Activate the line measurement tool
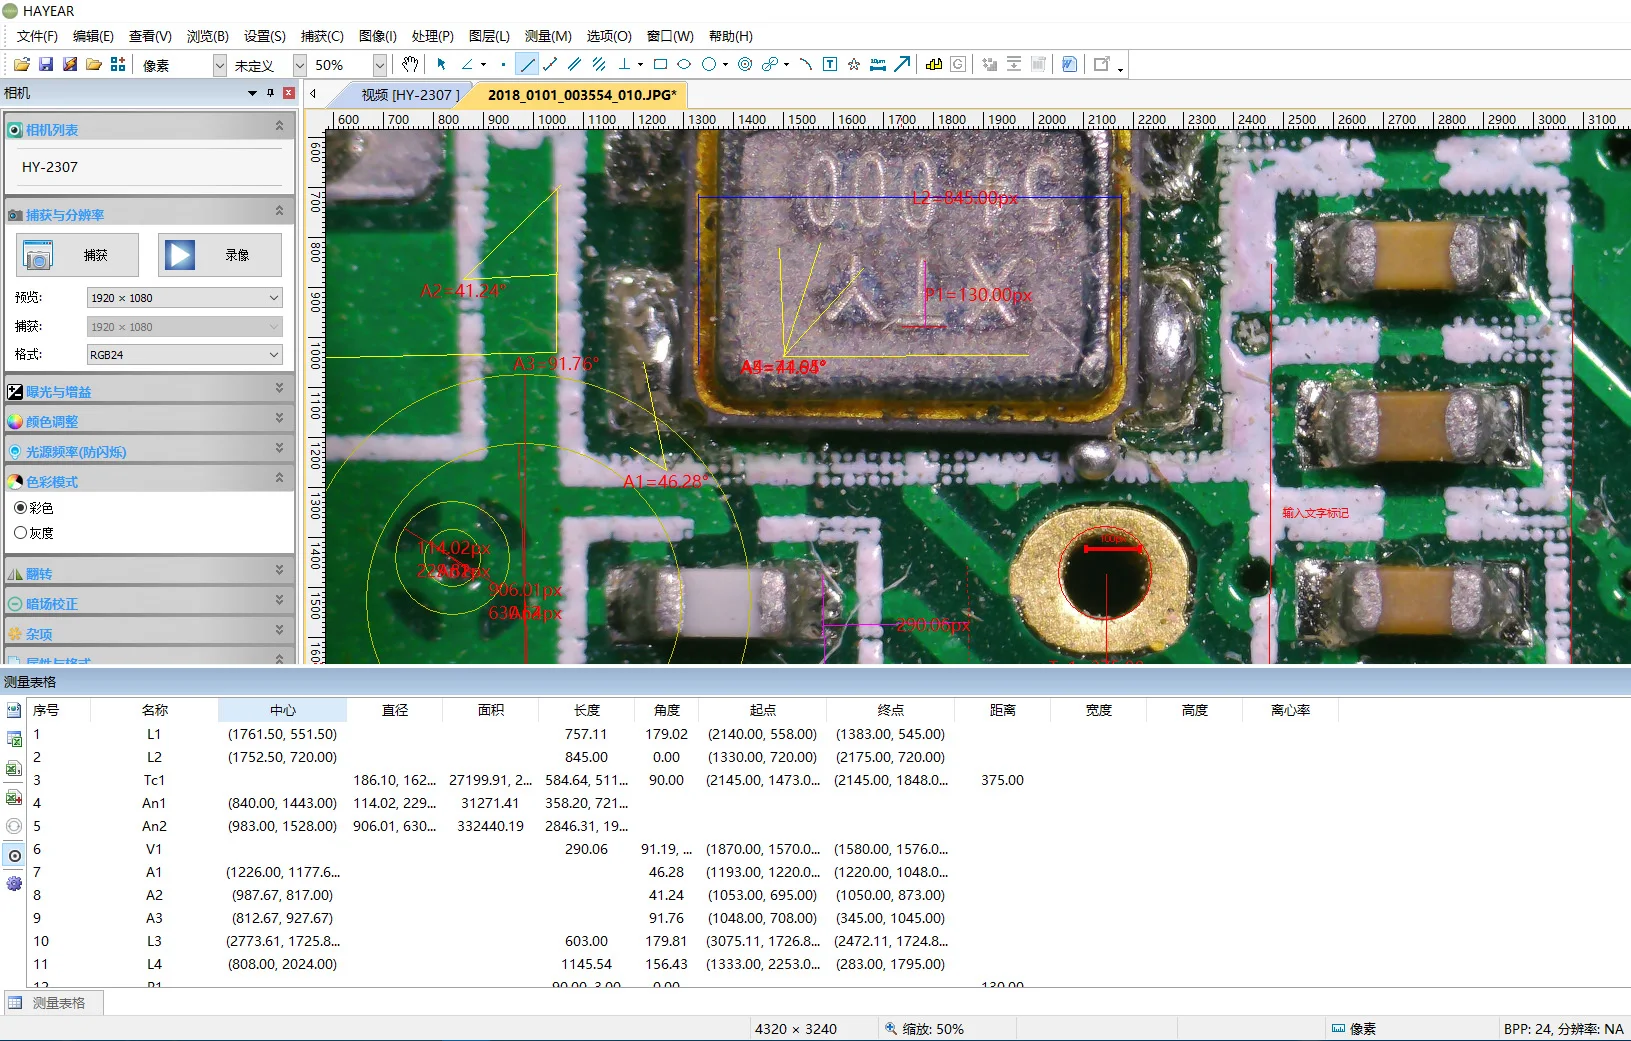 (x=527, y=64)
